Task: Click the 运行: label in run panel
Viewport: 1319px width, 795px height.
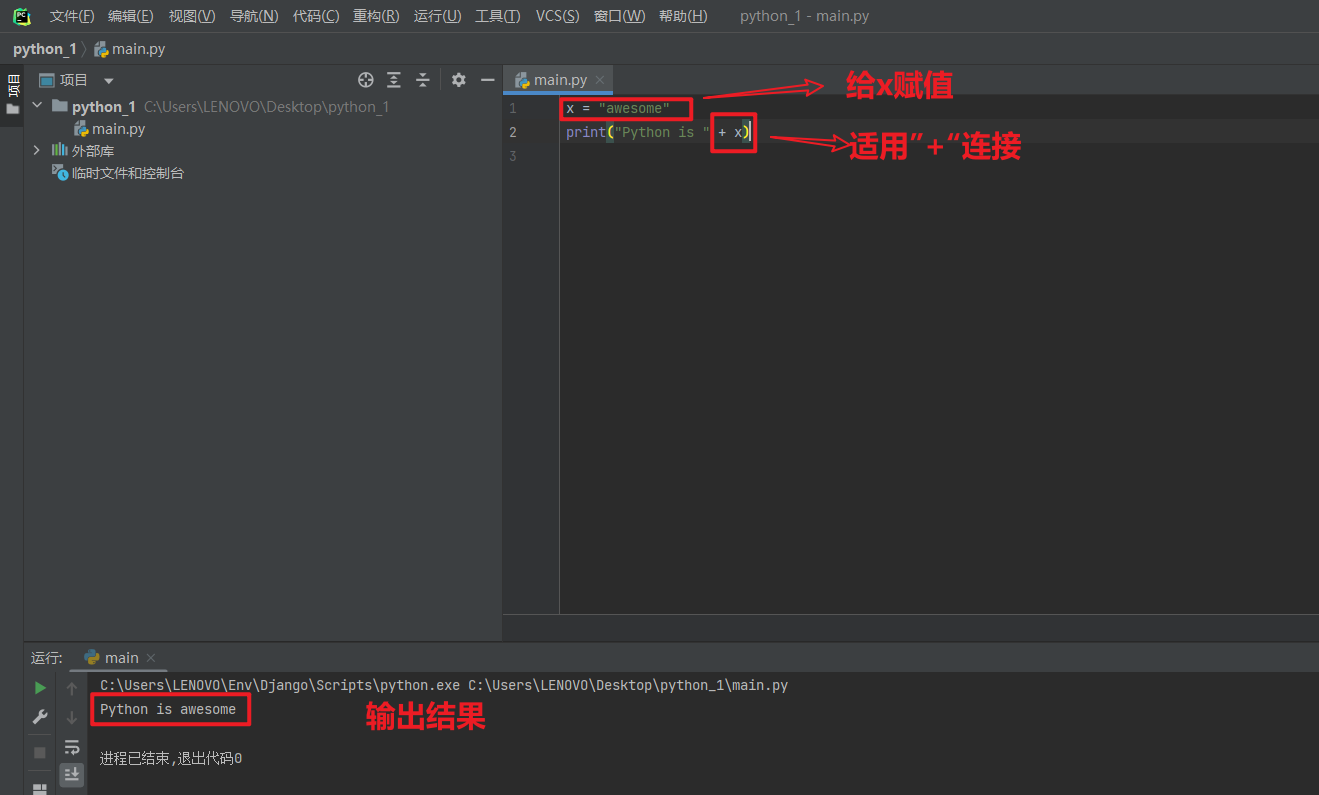Action: pos(47,657)
